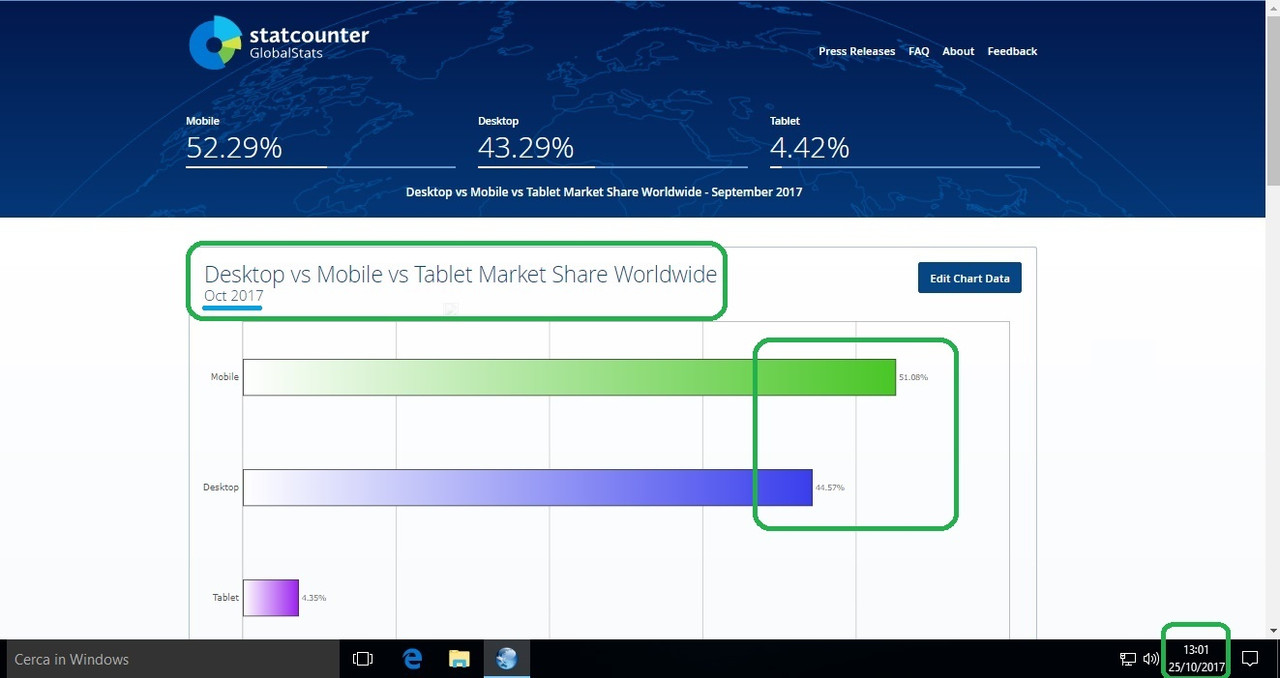
Task: Click the Mobile axis label
Action: click(x=224, y=377)
